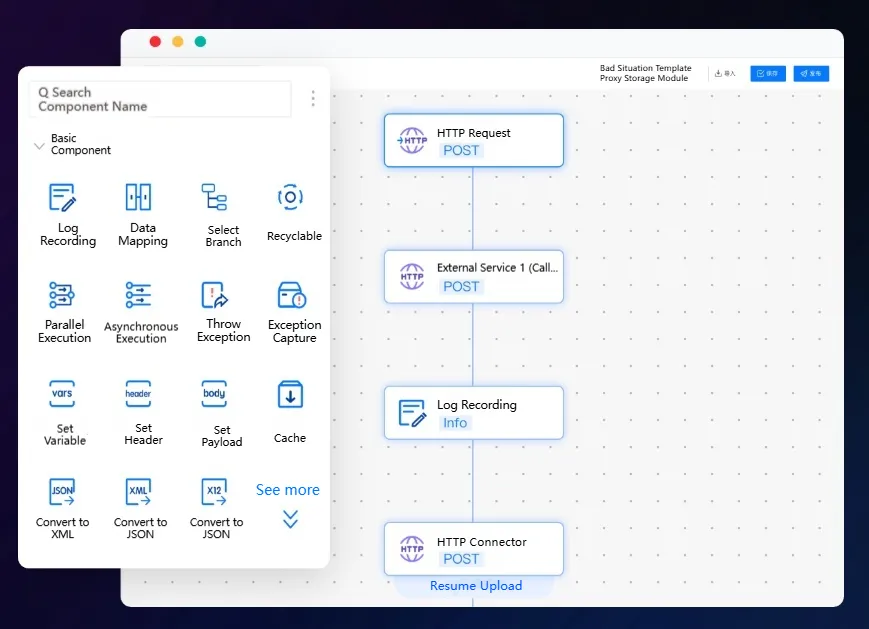Screen dimensions: 869x629
Task: Select the Throw Exception component
Action: 223,313
